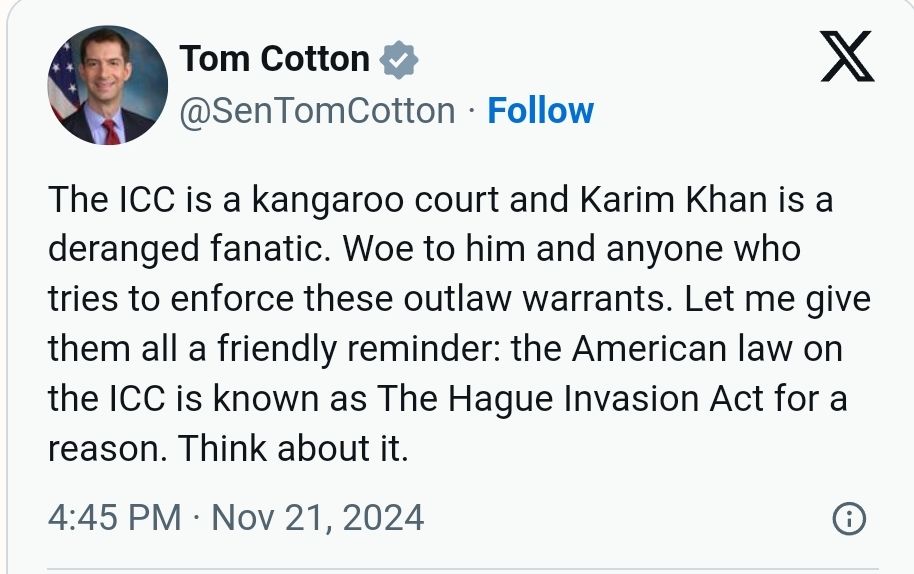Click the @SenTomCotton handle
This screenshot has width=914, height=574.
(x=317, y=110)
